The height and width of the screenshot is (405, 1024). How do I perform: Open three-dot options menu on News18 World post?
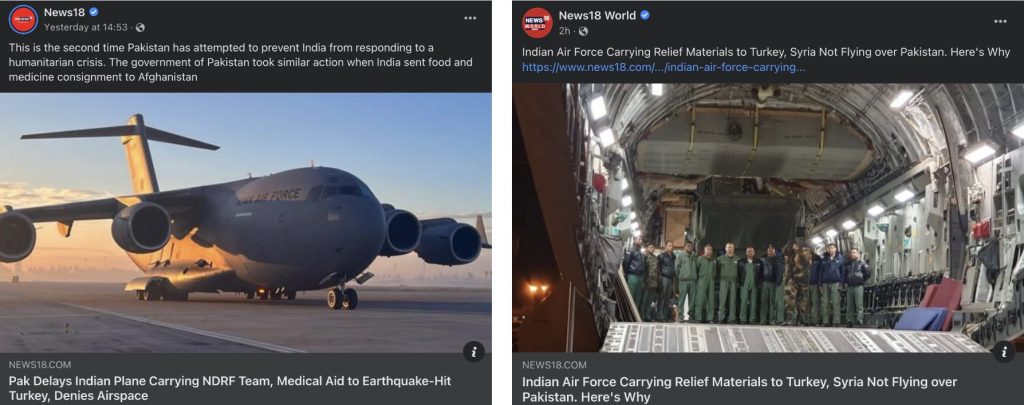pyautogui.click(x=1000, y=22)
